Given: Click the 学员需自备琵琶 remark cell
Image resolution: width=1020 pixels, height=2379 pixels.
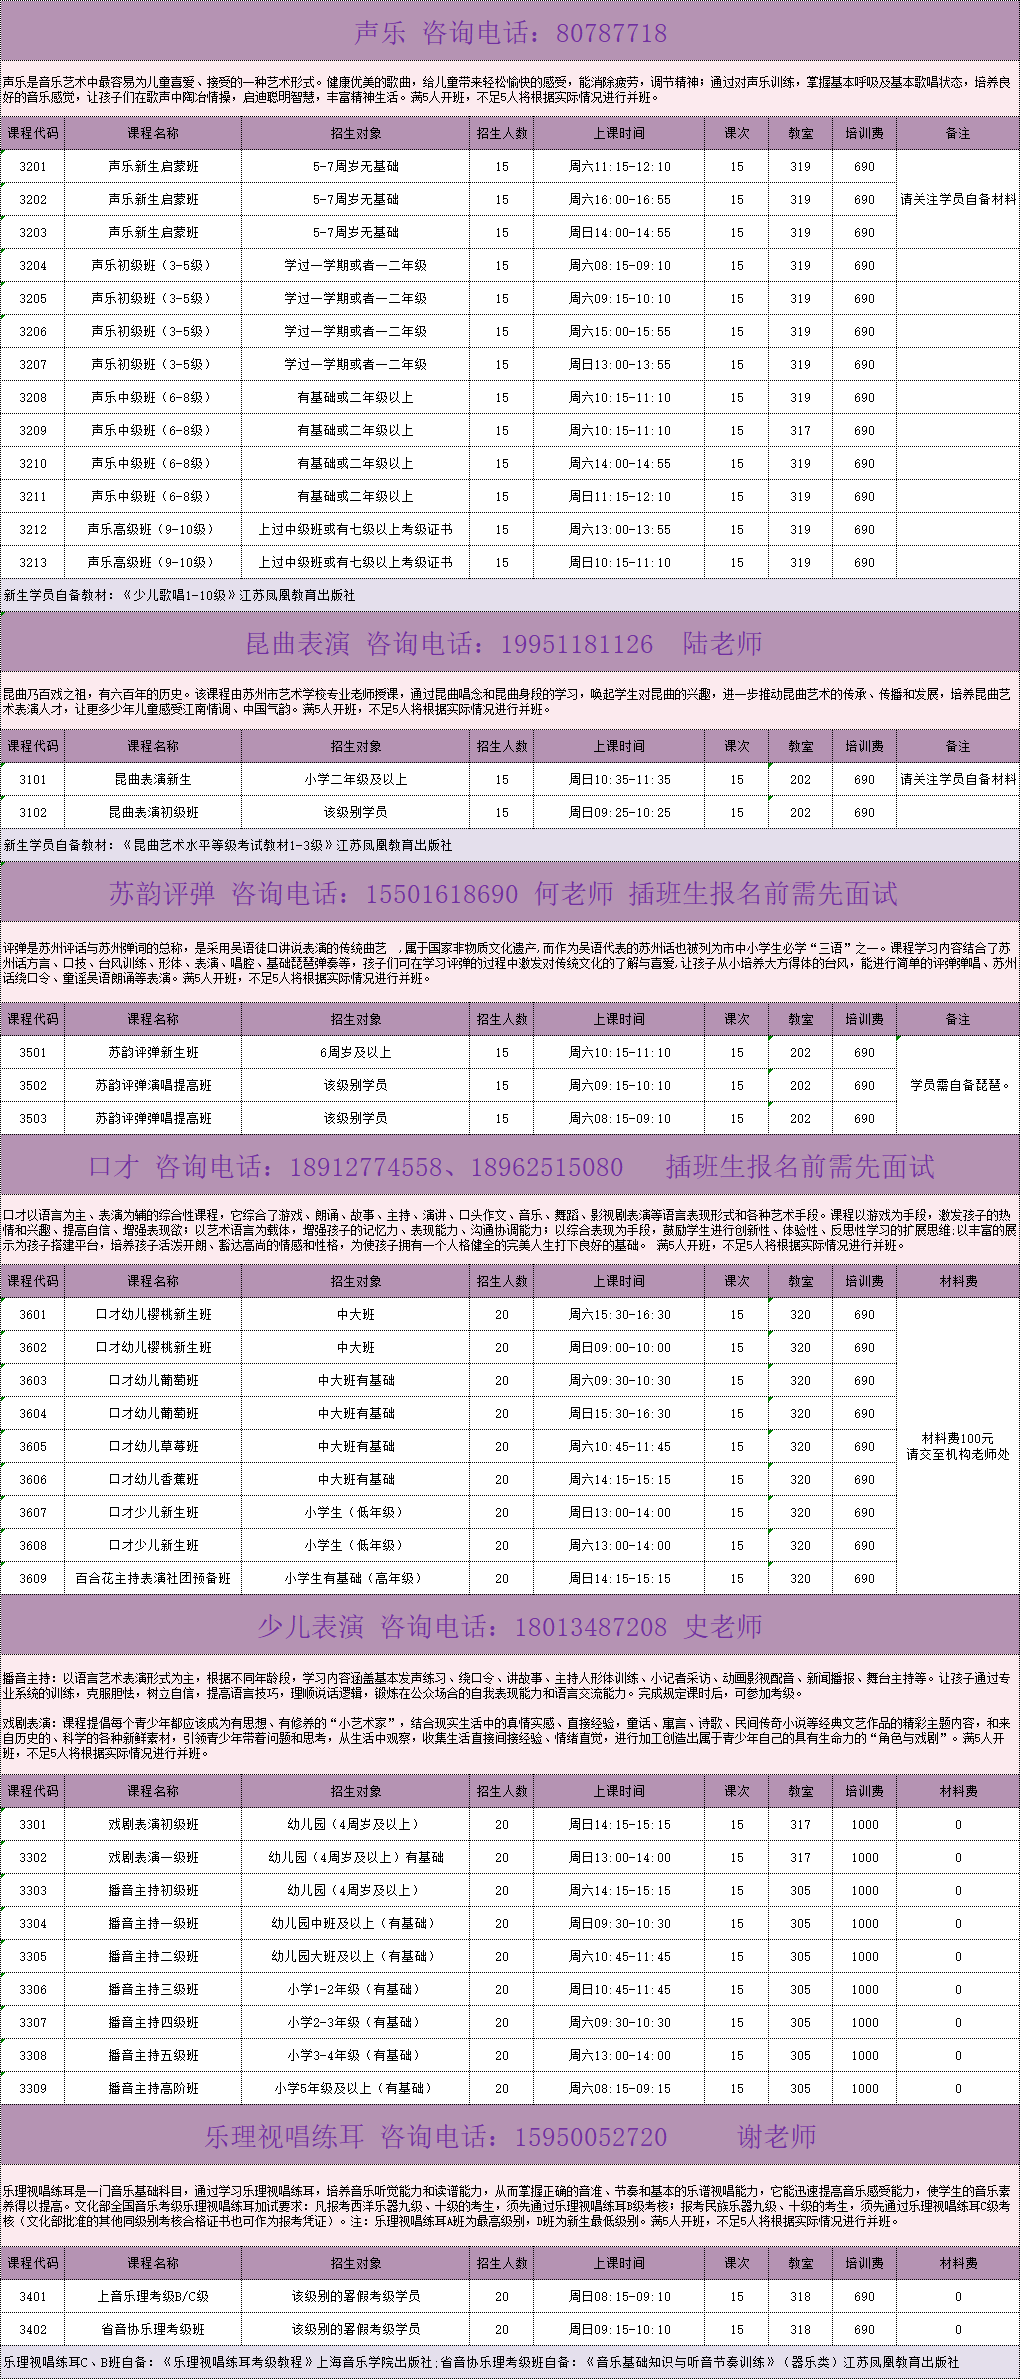Looking at the screenshot, I should (x=958, y=1085).
